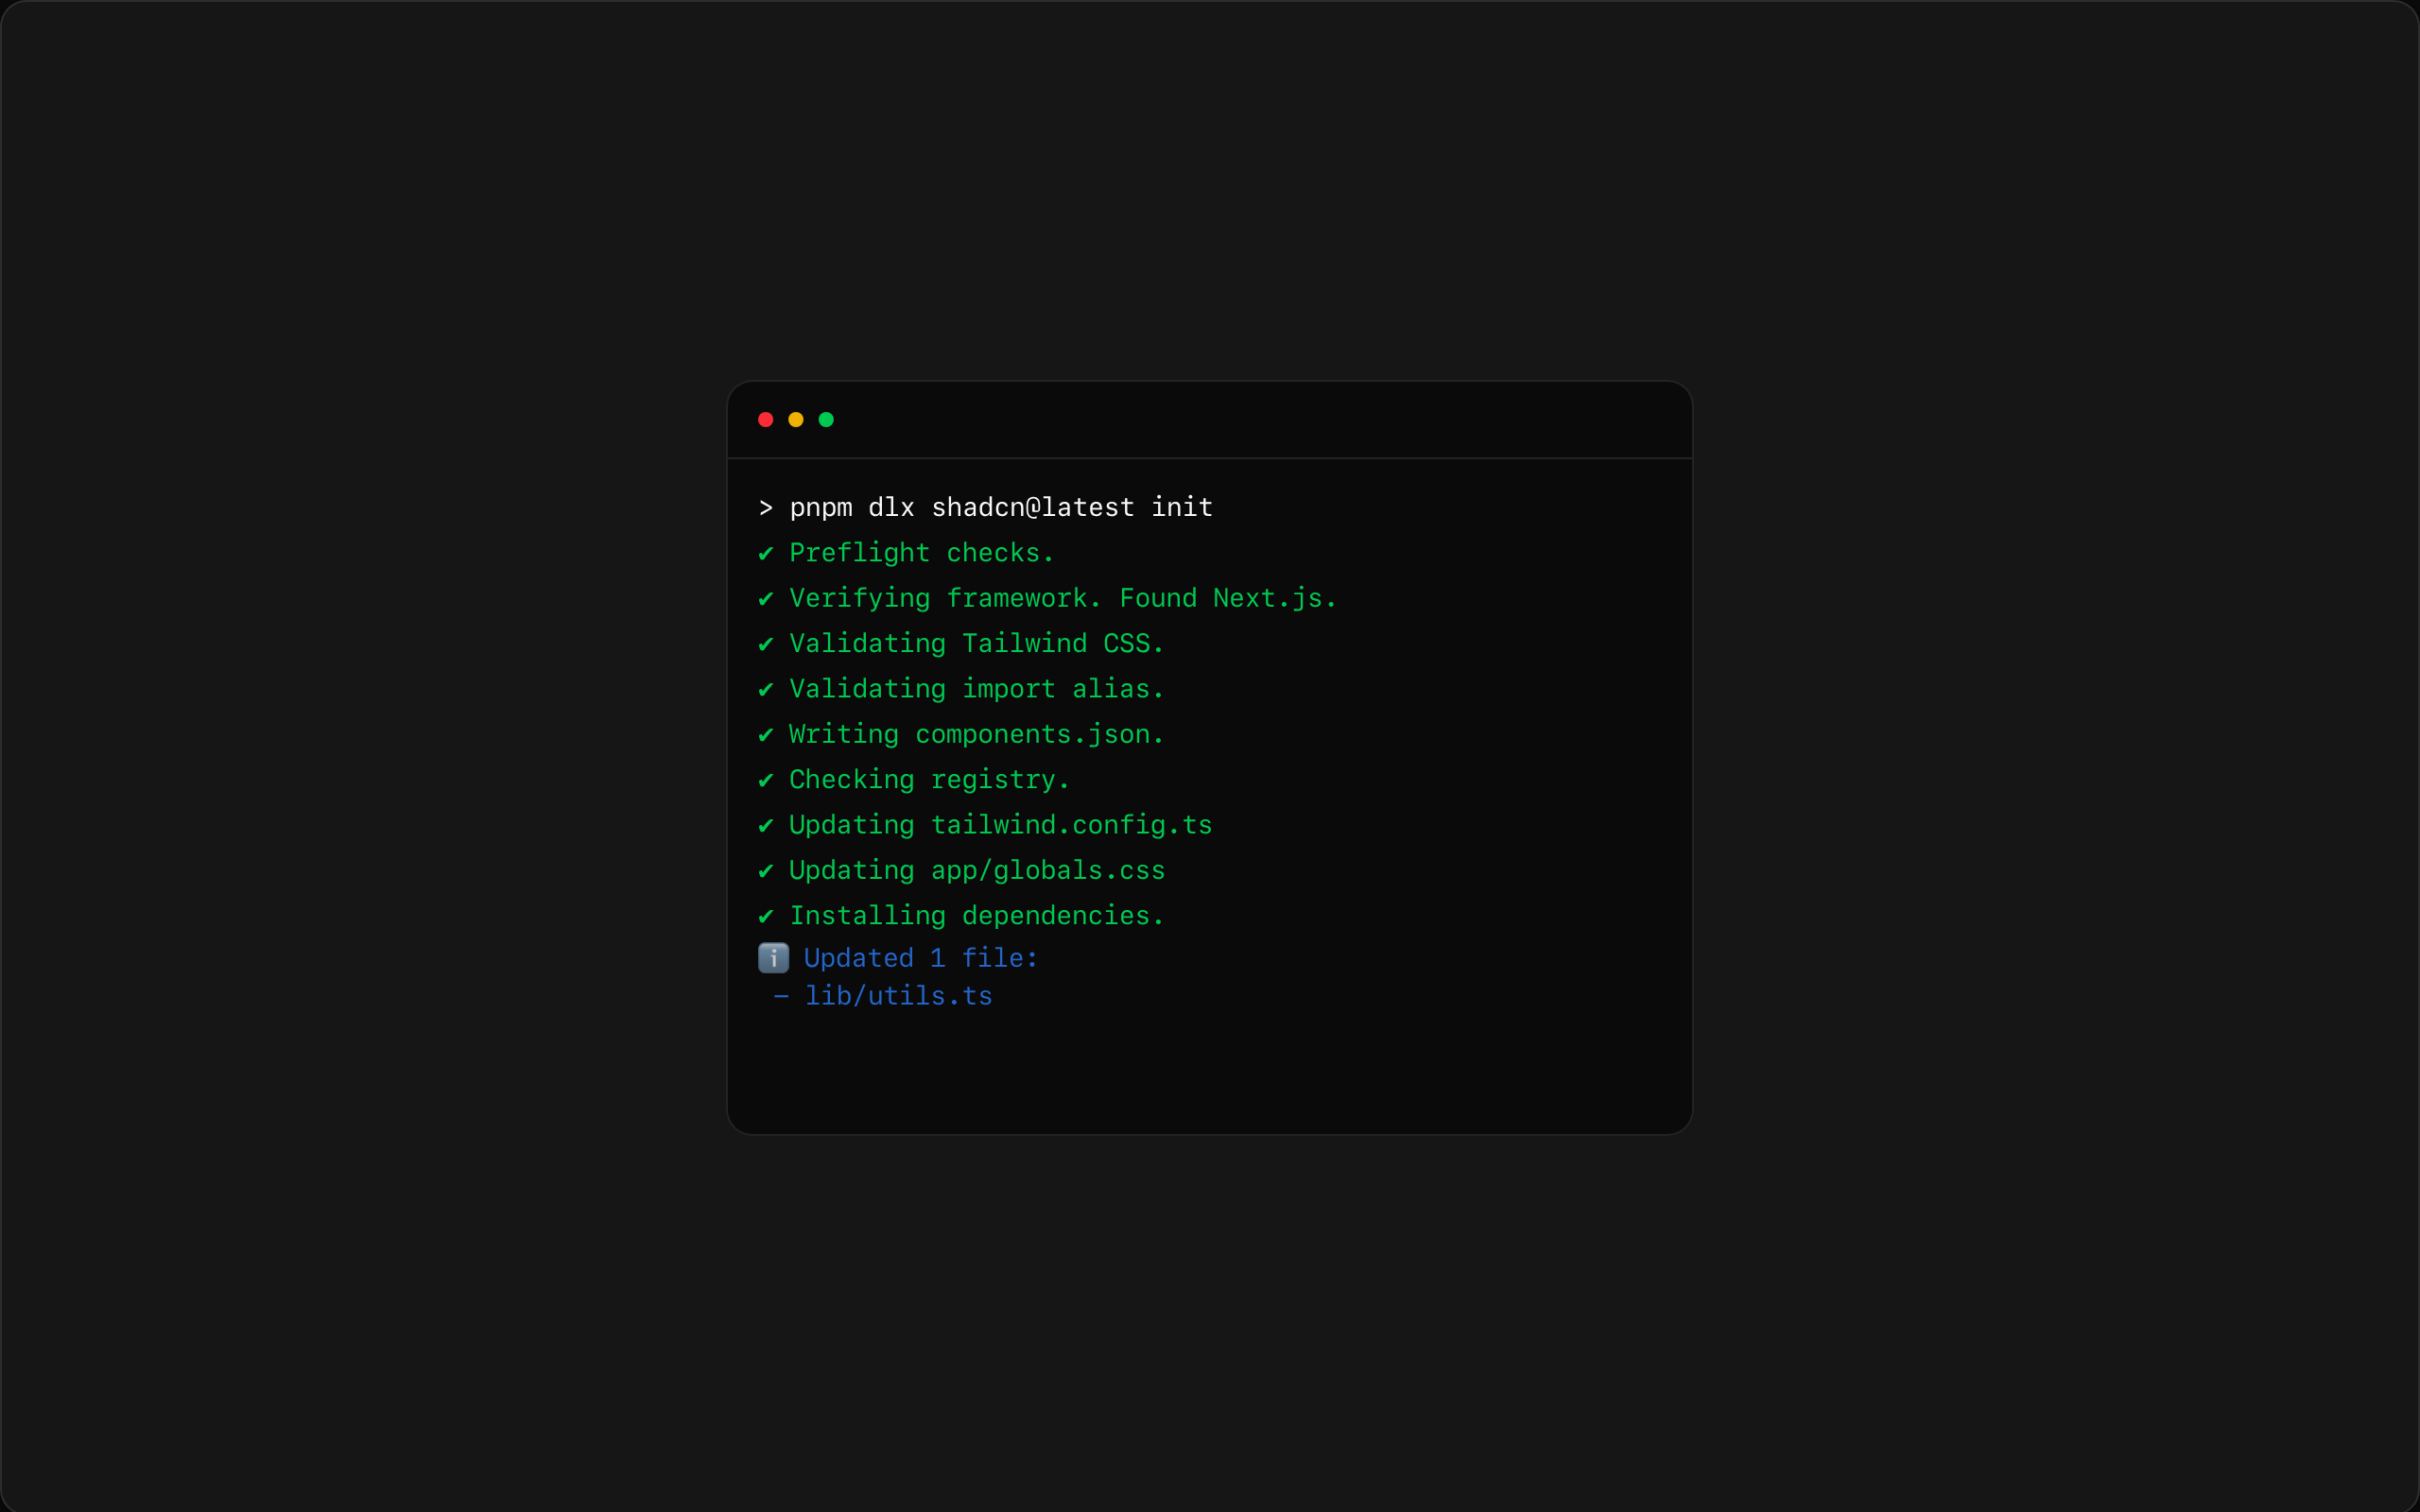2420x1512 pixels.
Task: Click the info icon beside Updated 1 file
Action: 773,958
